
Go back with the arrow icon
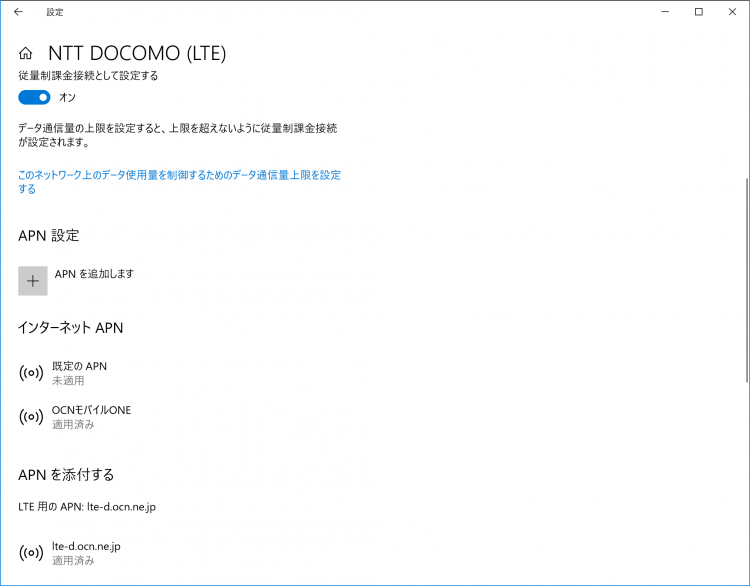(x=18, y=12)
